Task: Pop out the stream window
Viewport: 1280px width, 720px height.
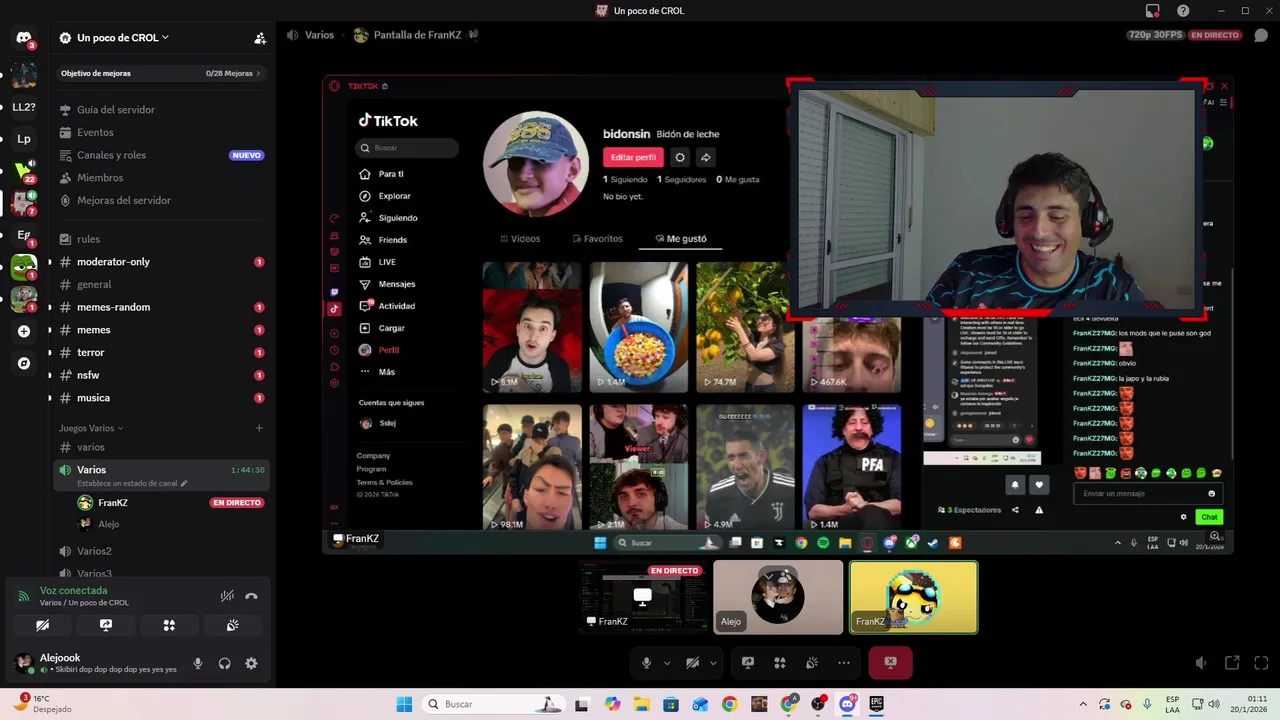Action: coord(1232,663)
